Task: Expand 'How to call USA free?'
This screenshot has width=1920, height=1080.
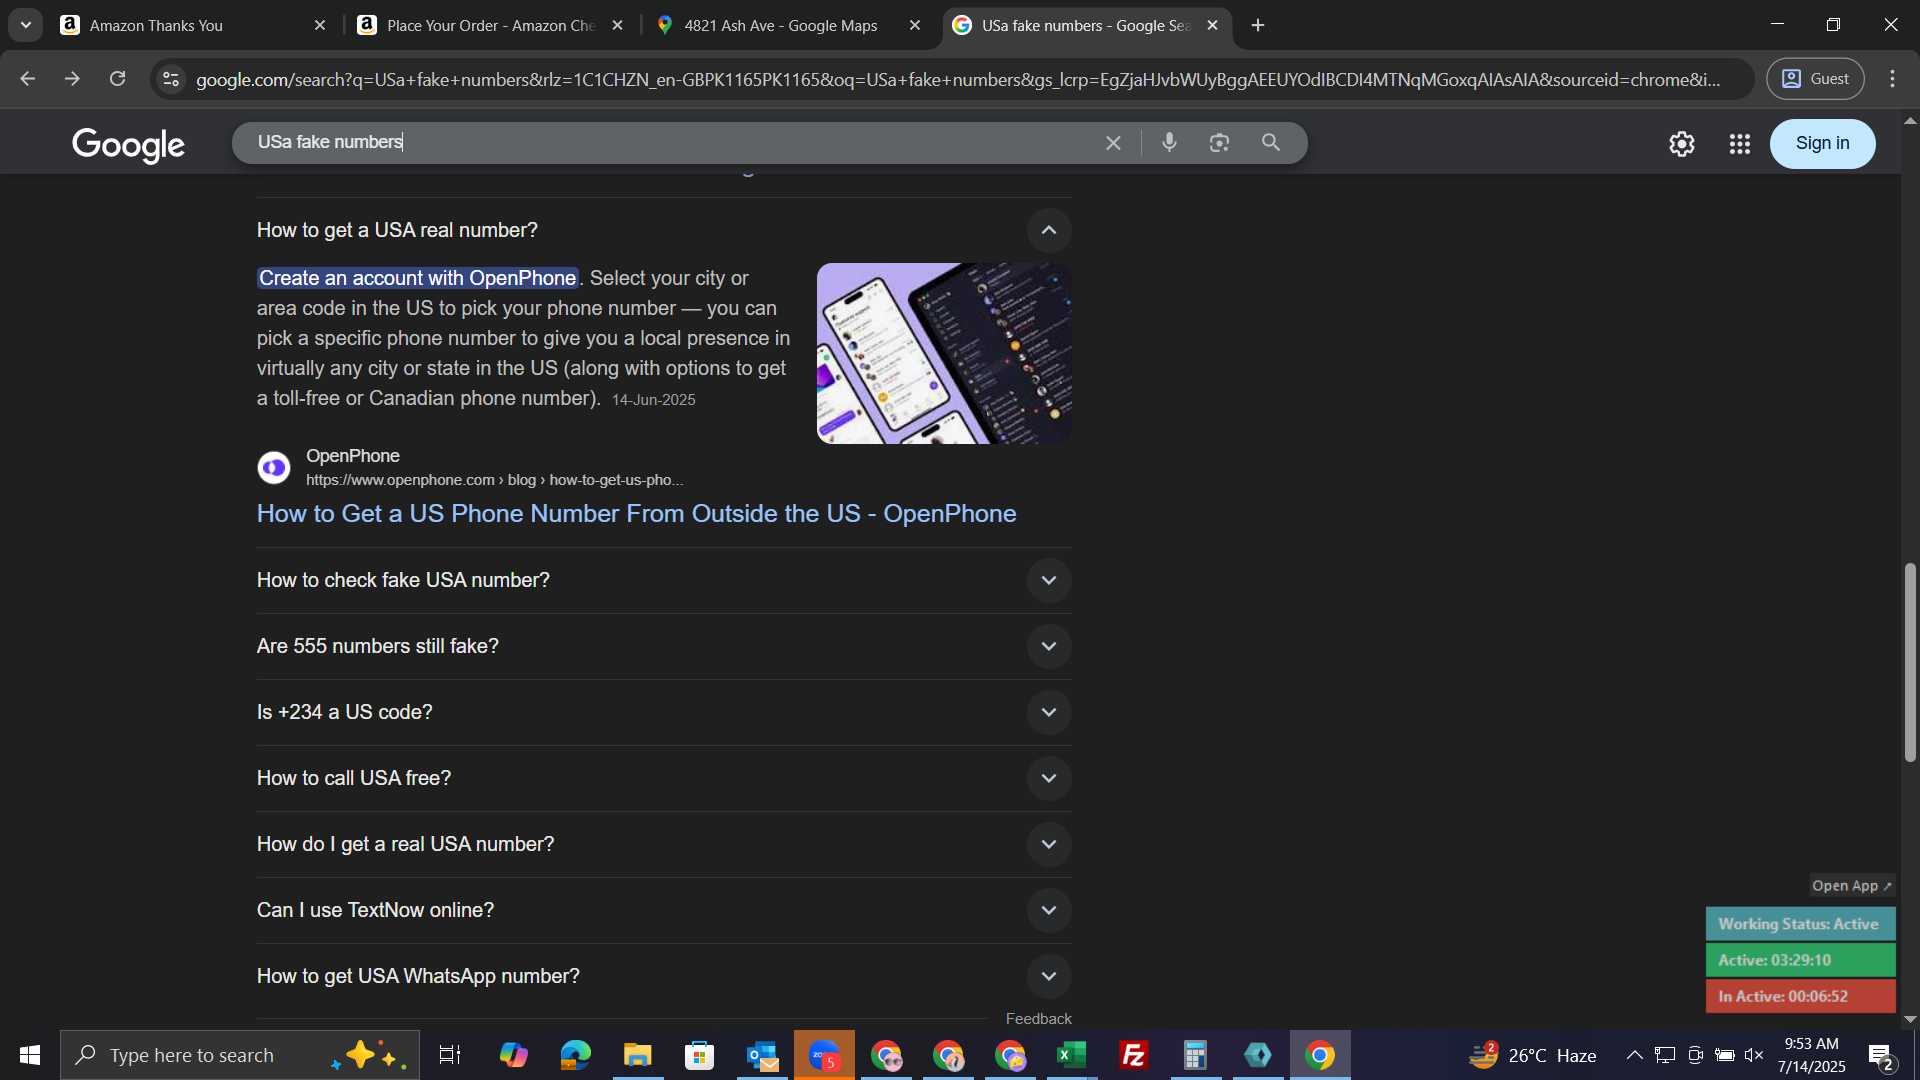Action: (1049, 779)
